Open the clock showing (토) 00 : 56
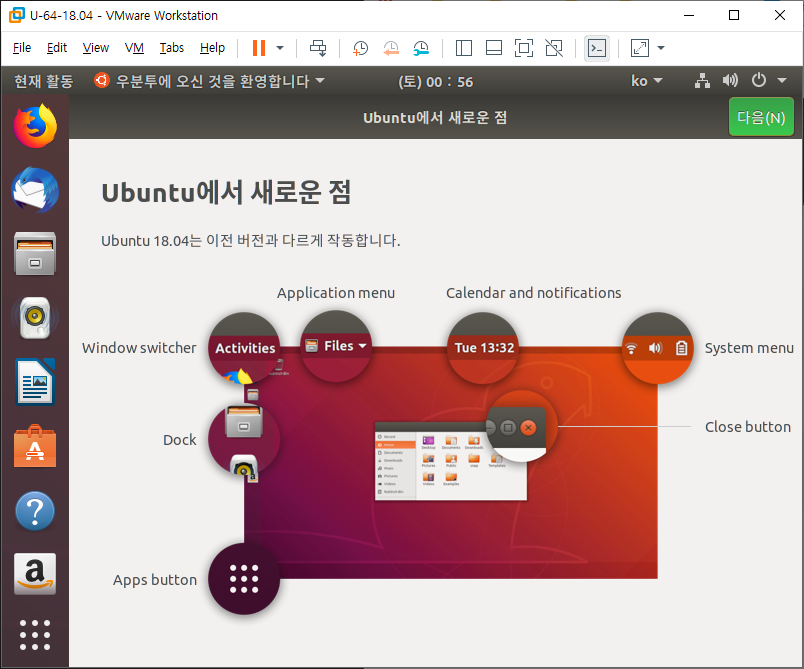Viewport: 804px width, 669px height. [436, 82]
